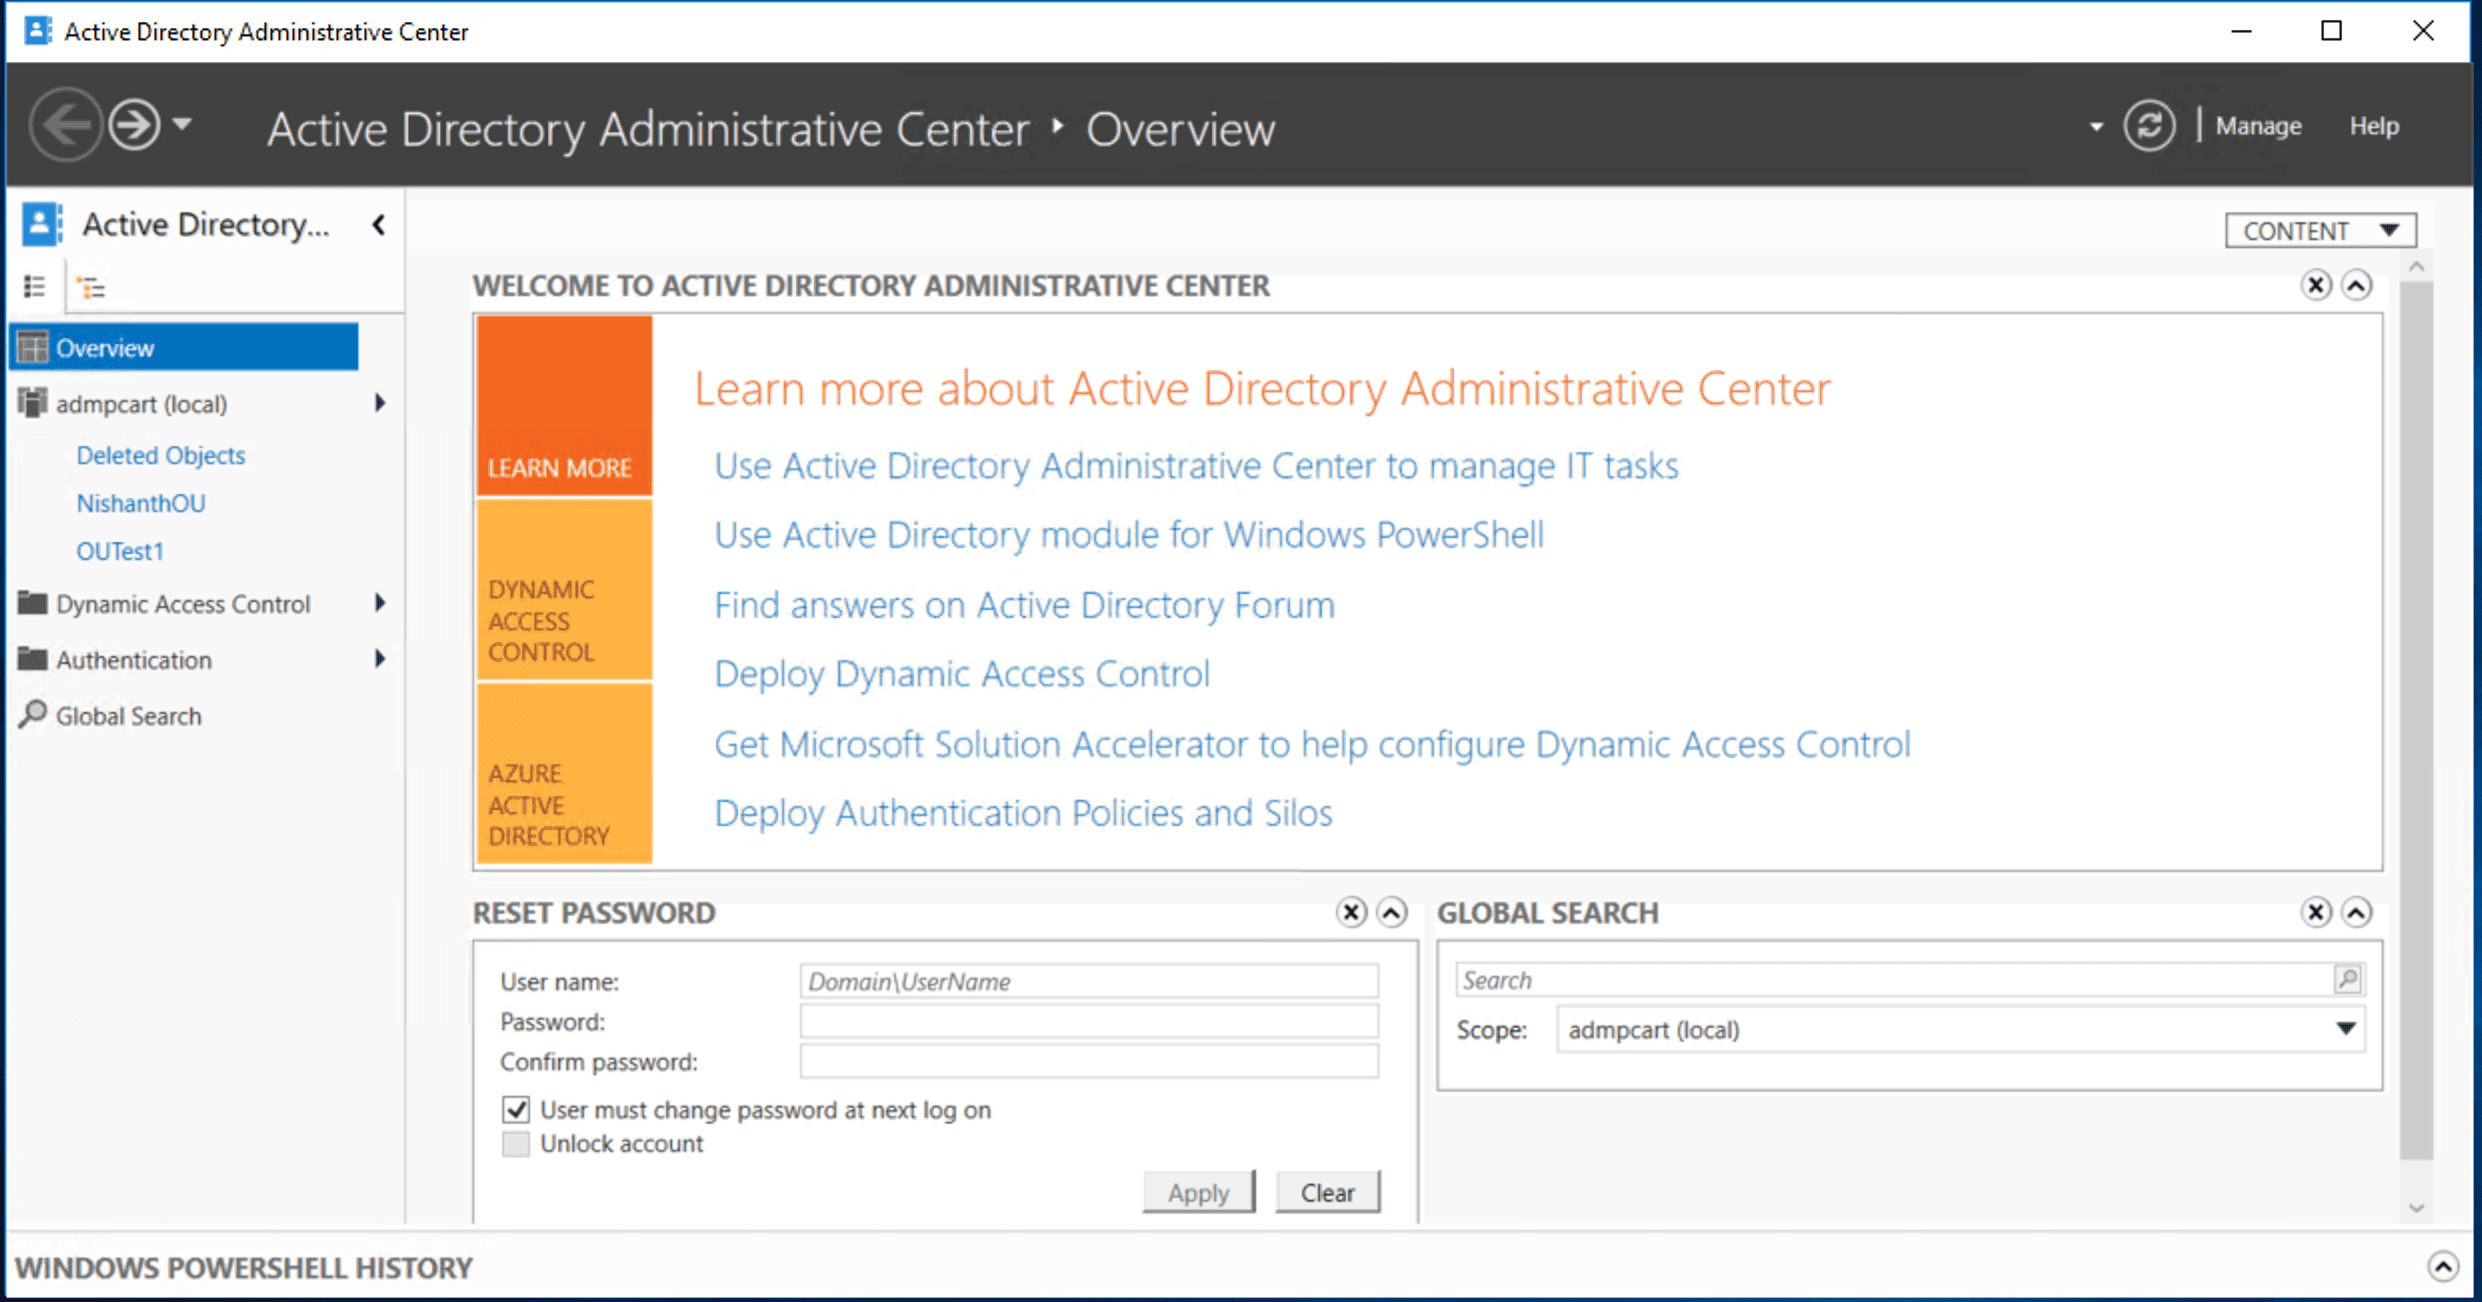Image resolution: width=2482 pixels, height=1302 pixels.
Task: Click the Domain\UserName input field
Action: coord(1089,981)
